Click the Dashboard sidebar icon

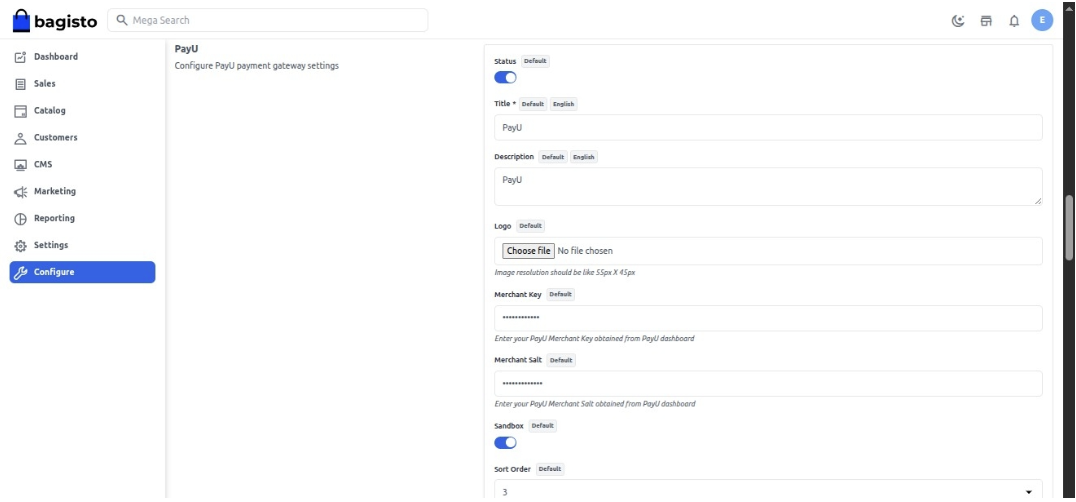click(x=21, y=57)
